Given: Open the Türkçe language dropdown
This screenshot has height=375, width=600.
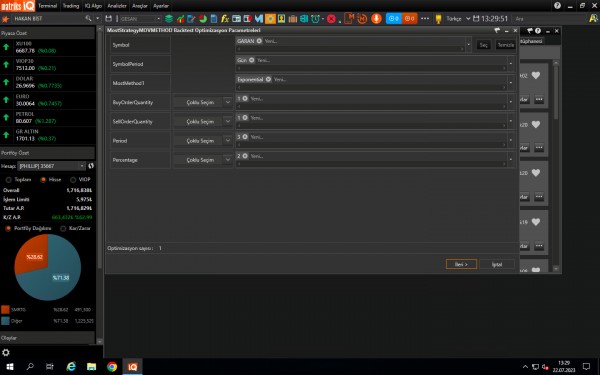Looking at the screenshot, I should (x=468, y=18).
